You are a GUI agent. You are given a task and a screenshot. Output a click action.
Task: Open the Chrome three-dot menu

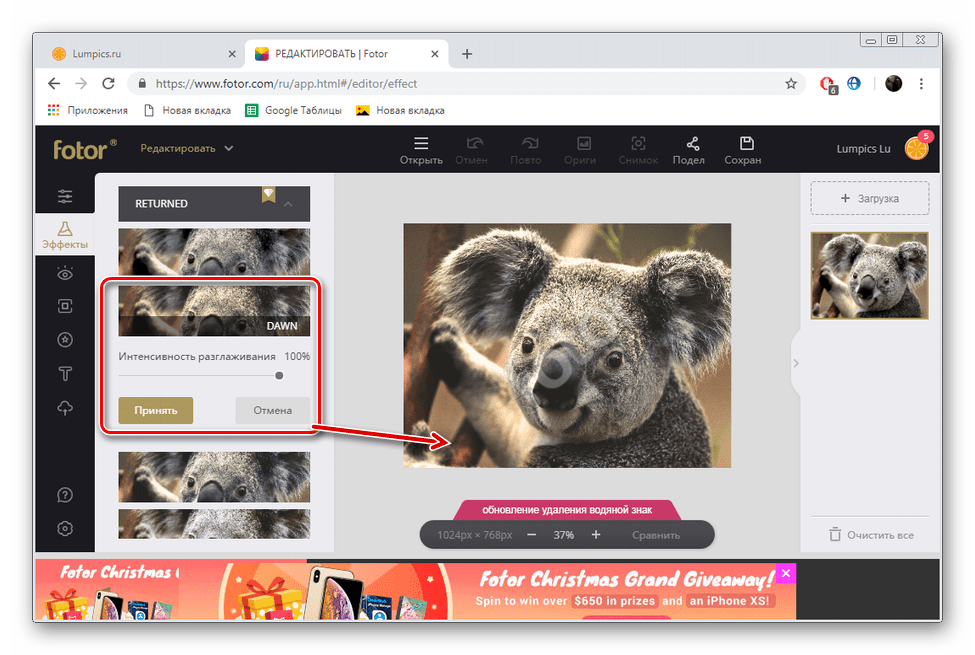tap(922, 83)
